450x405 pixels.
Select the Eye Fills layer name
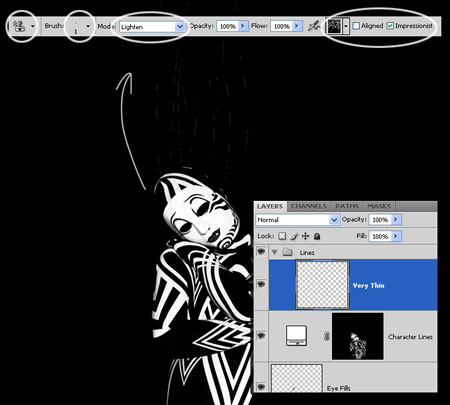pos(338,388)
